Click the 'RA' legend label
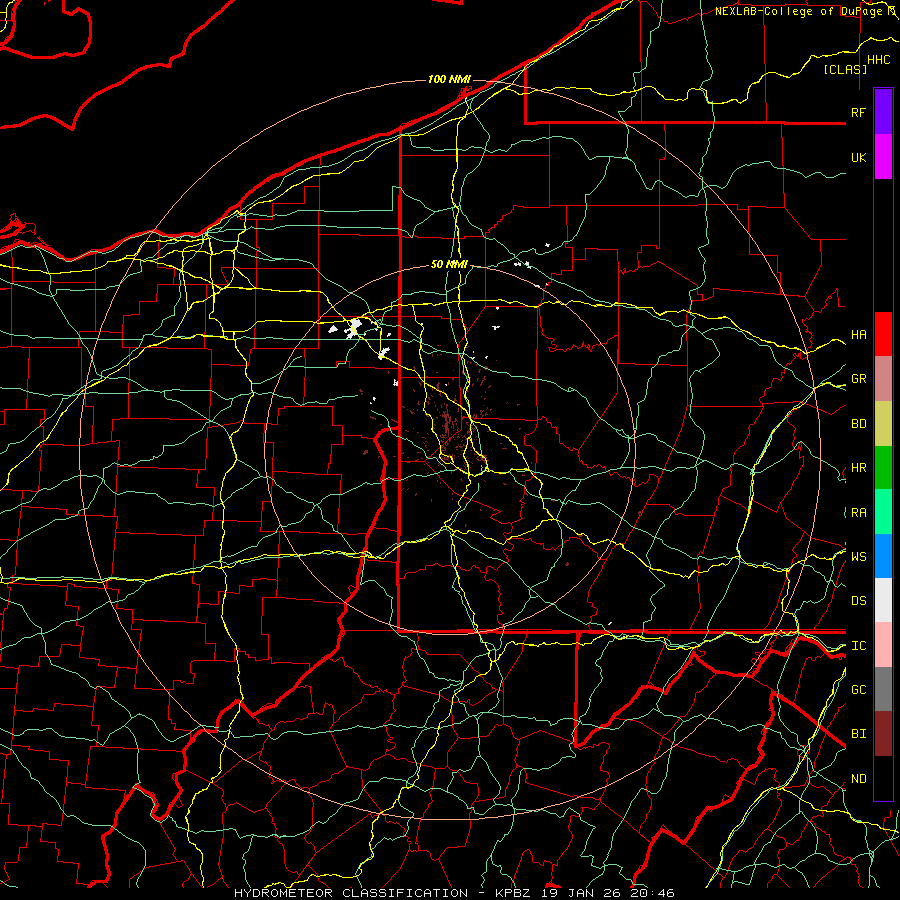Screen dimensions: 900x900 point(859,513)
